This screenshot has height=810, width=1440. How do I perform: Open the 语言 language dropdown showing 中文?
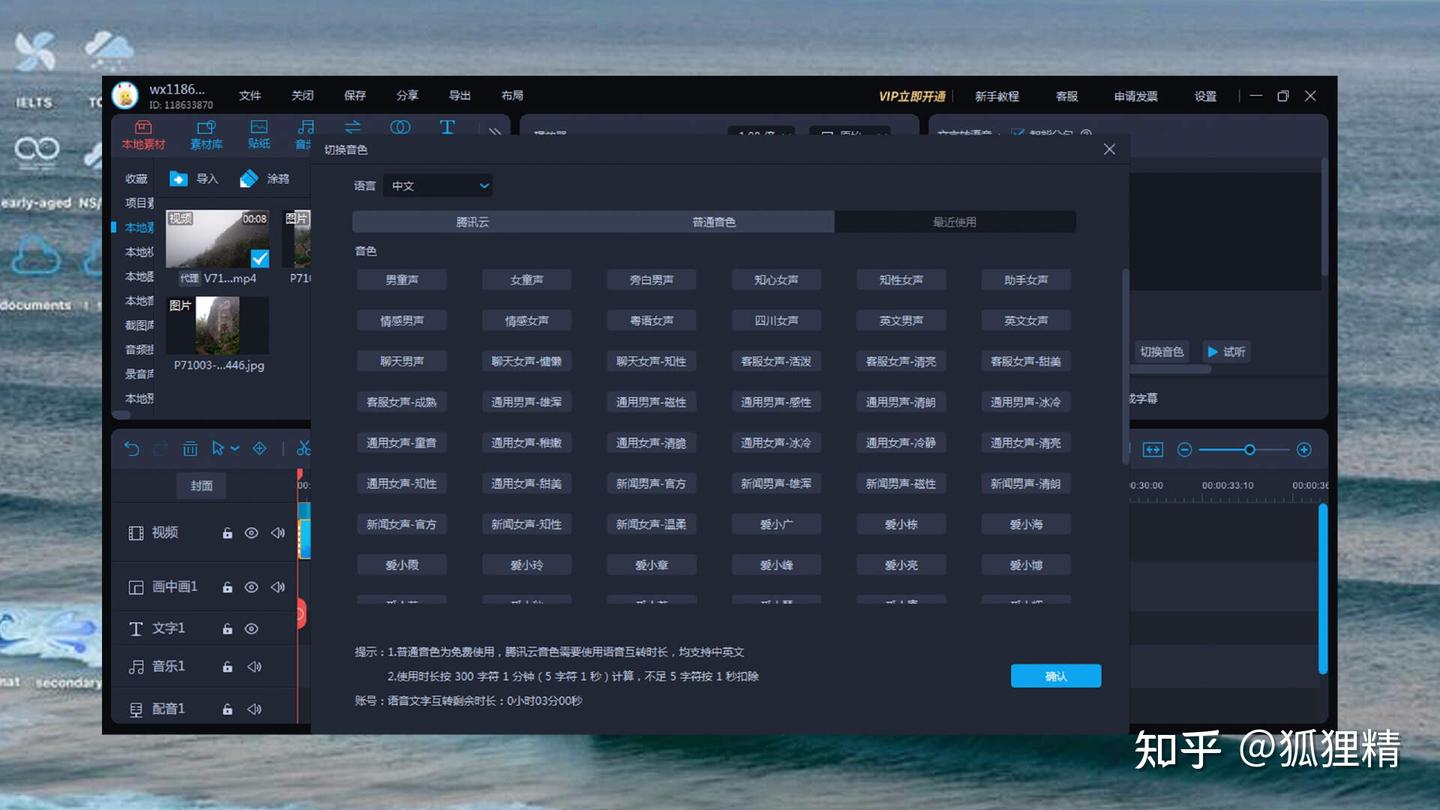(x=438, y=186)
